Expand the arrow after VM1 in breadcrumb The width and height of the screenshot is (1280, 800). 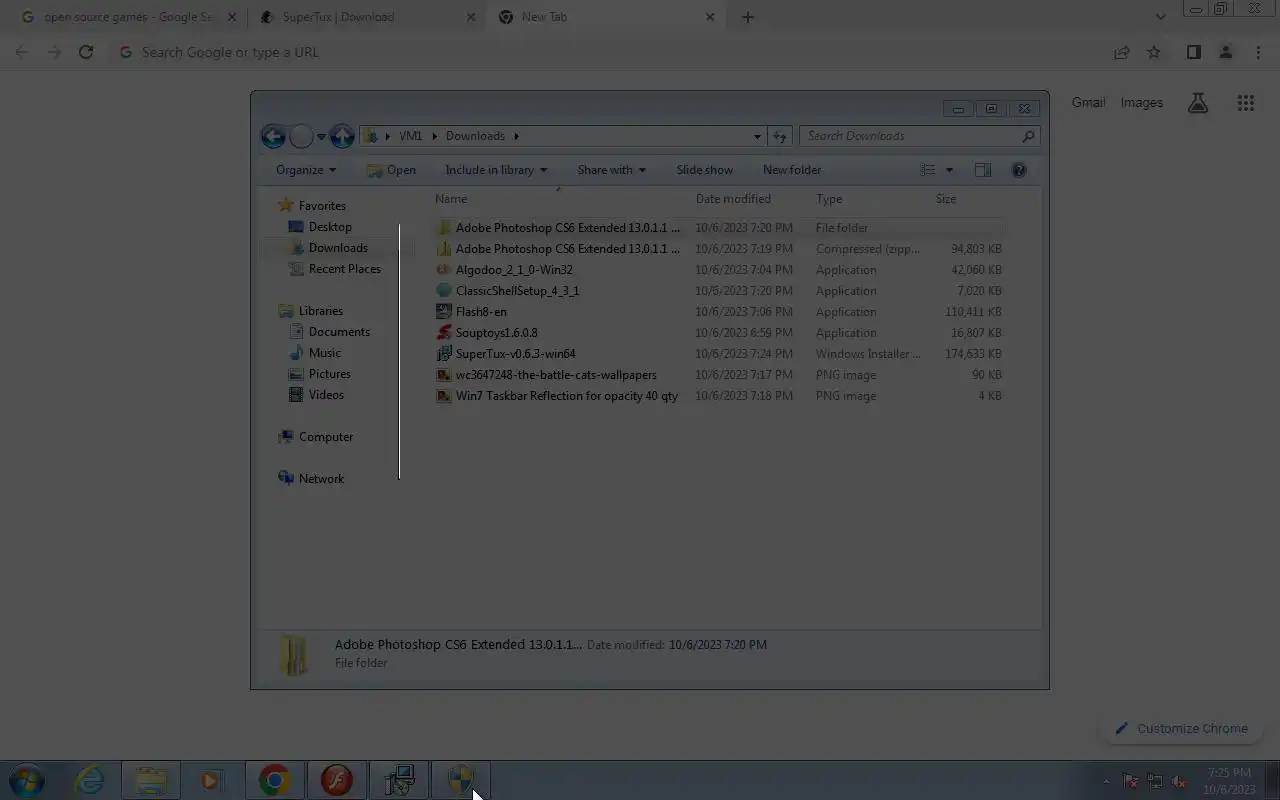click(436, 136)
